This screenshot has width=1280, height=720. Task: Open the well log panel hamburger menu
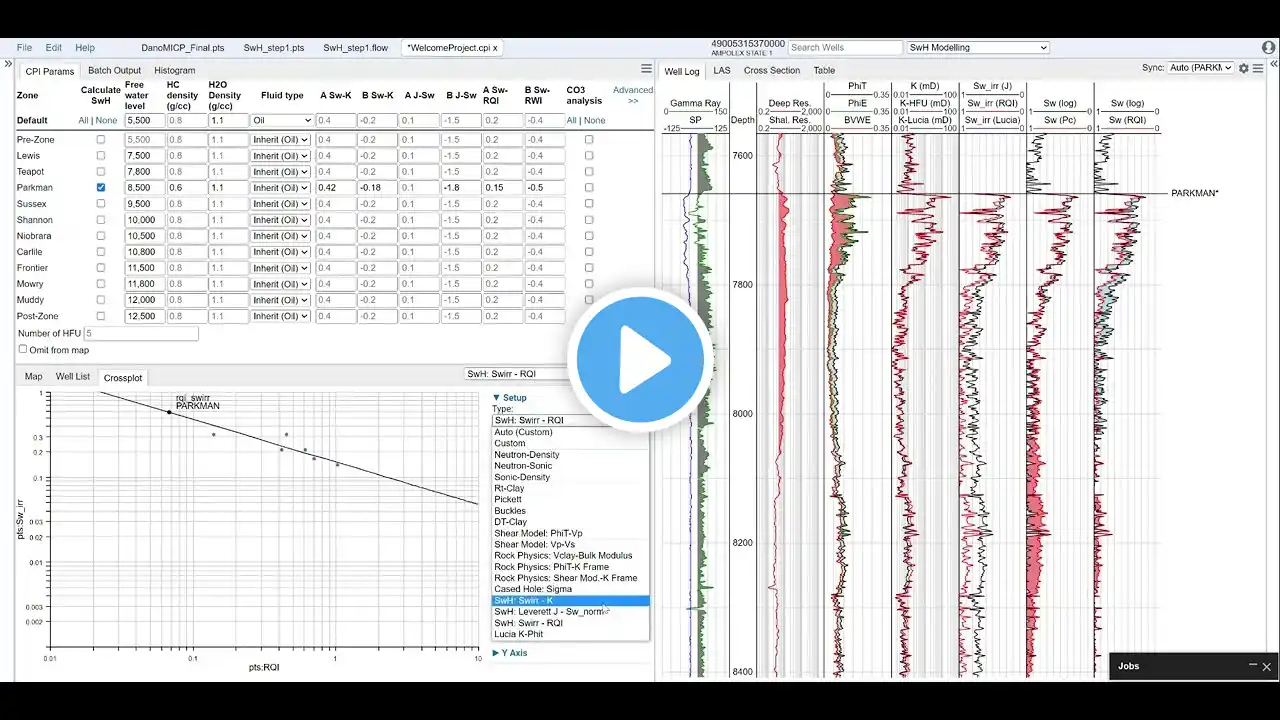(x=1258, y=68)
